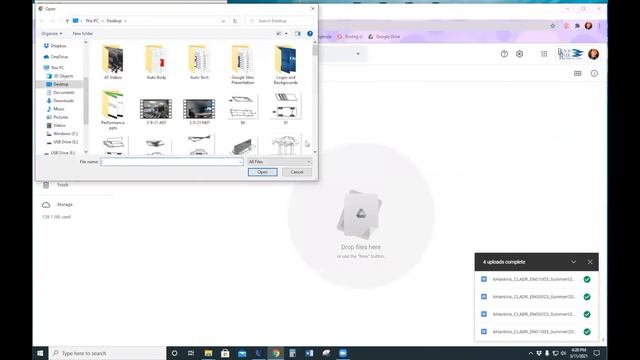Screen dimensions: 640x360
Task: Open Microsoft Store from taskbar
Action: (x=225, y=353)
